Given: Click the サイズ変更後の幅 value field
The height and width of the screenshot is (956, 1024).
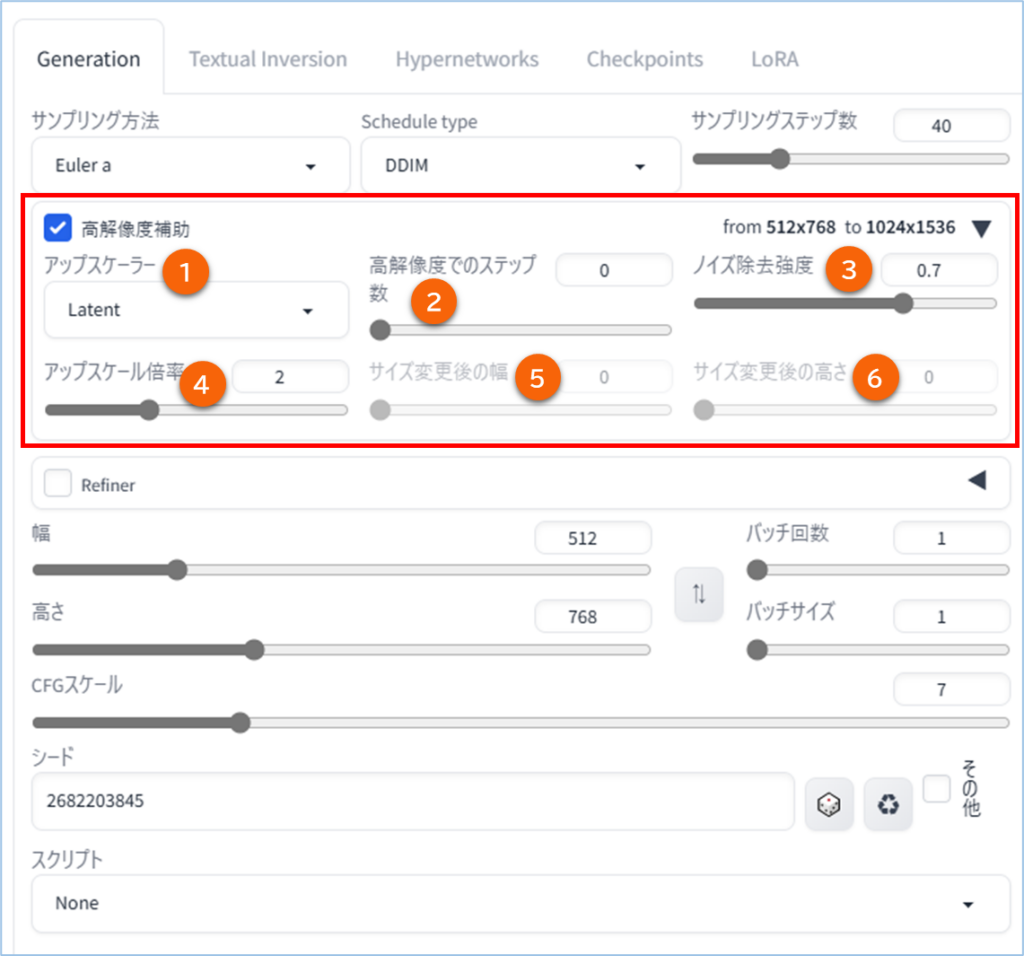Looking at the screenshot, I should (614, 377).
